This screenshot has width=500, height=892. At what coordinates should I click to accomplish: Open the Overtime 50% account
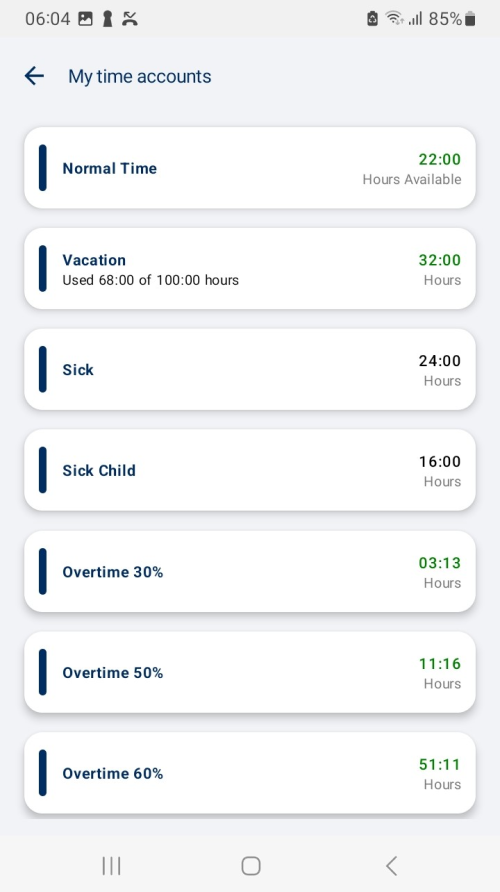pyautogui.click(x=250, y=672)
